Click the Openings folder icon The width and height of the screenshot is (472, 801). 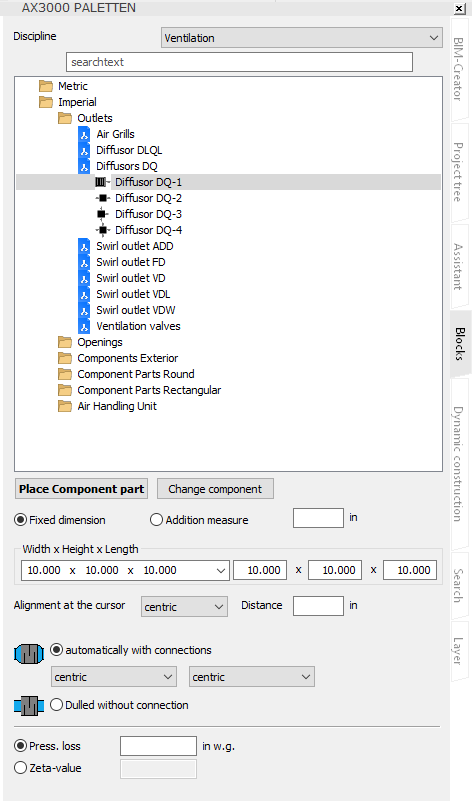65,342
